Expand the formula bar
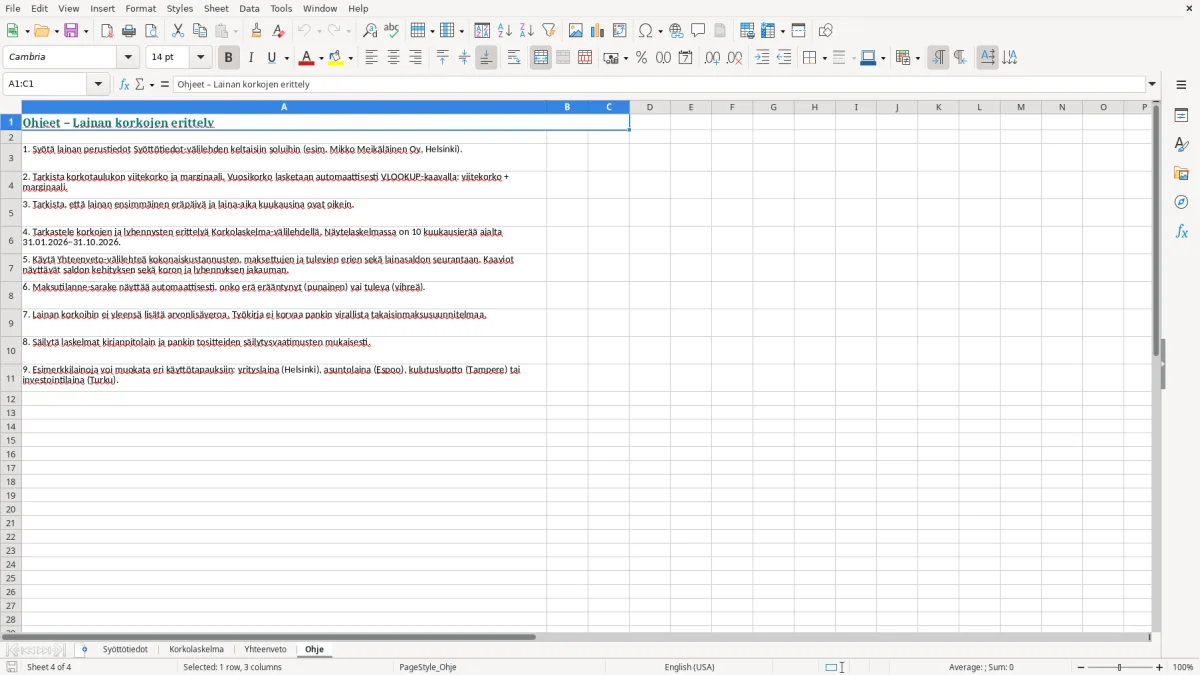The height and width of the screenshot is (675, 1200). [x=1152, y=84]
